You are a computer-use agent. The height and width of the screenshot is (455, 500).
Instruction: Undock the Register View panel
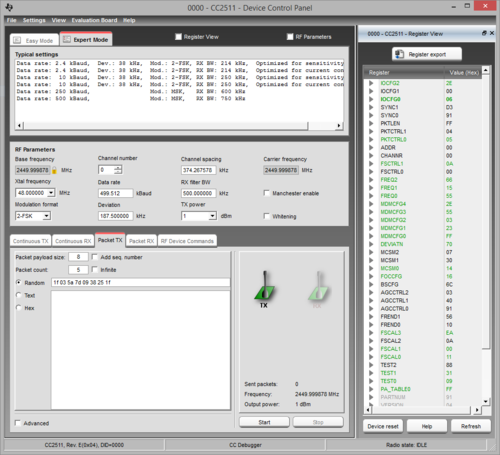pos(484,33)
